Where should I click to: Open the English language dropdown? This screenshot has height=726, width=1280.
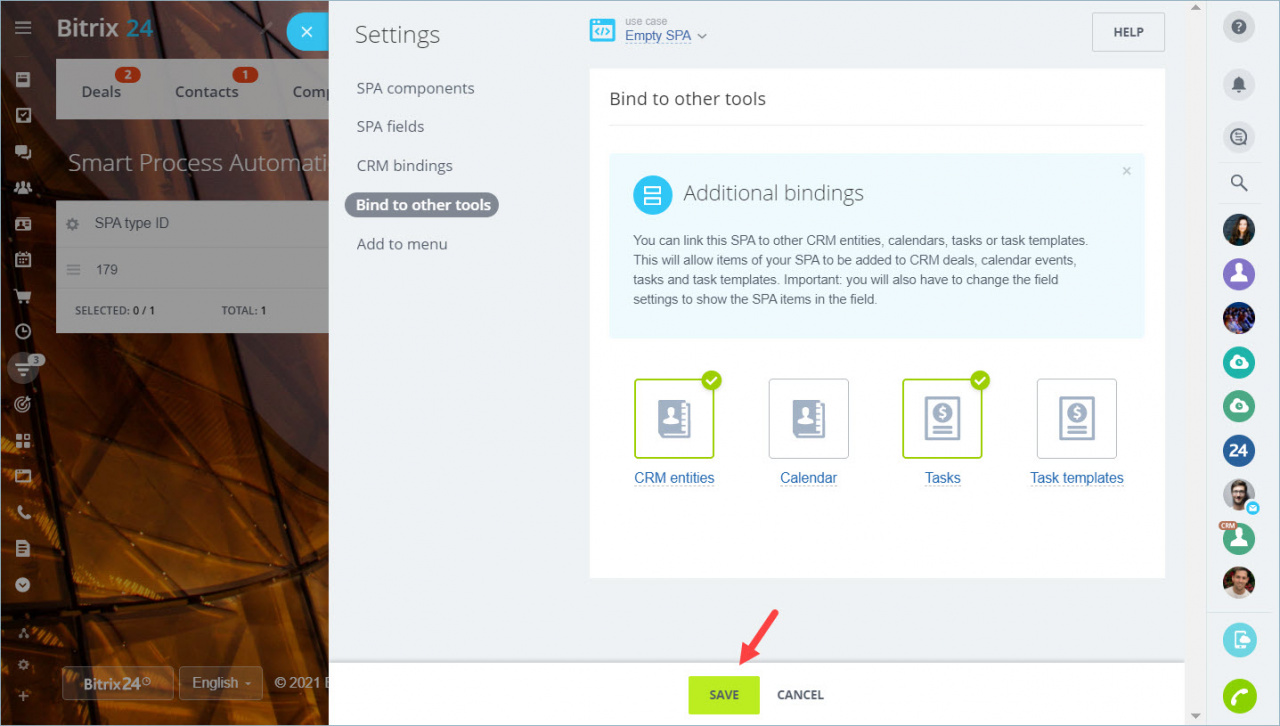pos(221,683)
